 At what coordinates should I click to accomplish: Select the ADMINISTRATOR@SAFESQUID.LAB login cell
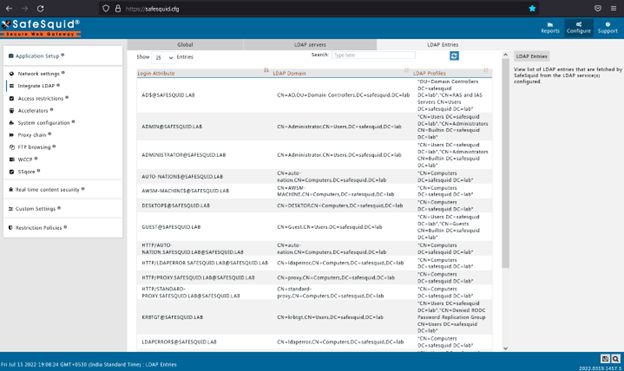pyautogui.click(x=183, y=155)
